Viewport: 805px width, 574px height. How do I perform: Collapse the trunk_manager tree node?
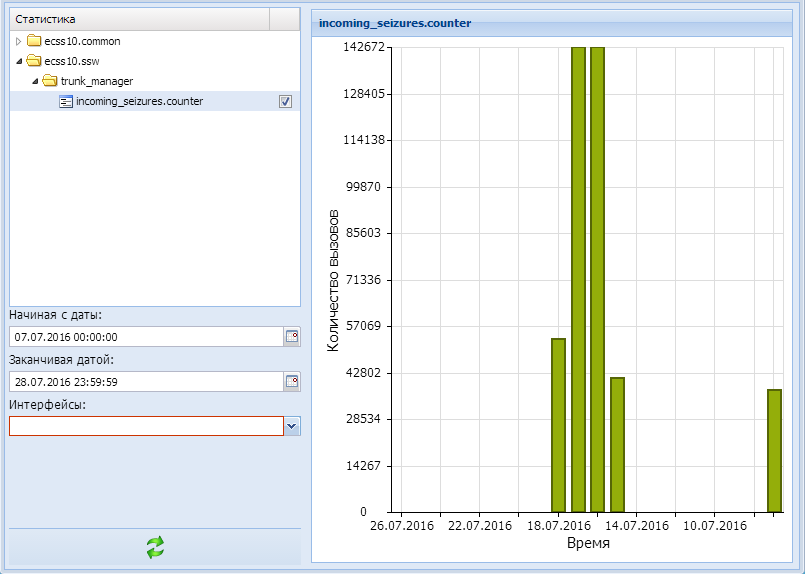[x=33, y=81]
